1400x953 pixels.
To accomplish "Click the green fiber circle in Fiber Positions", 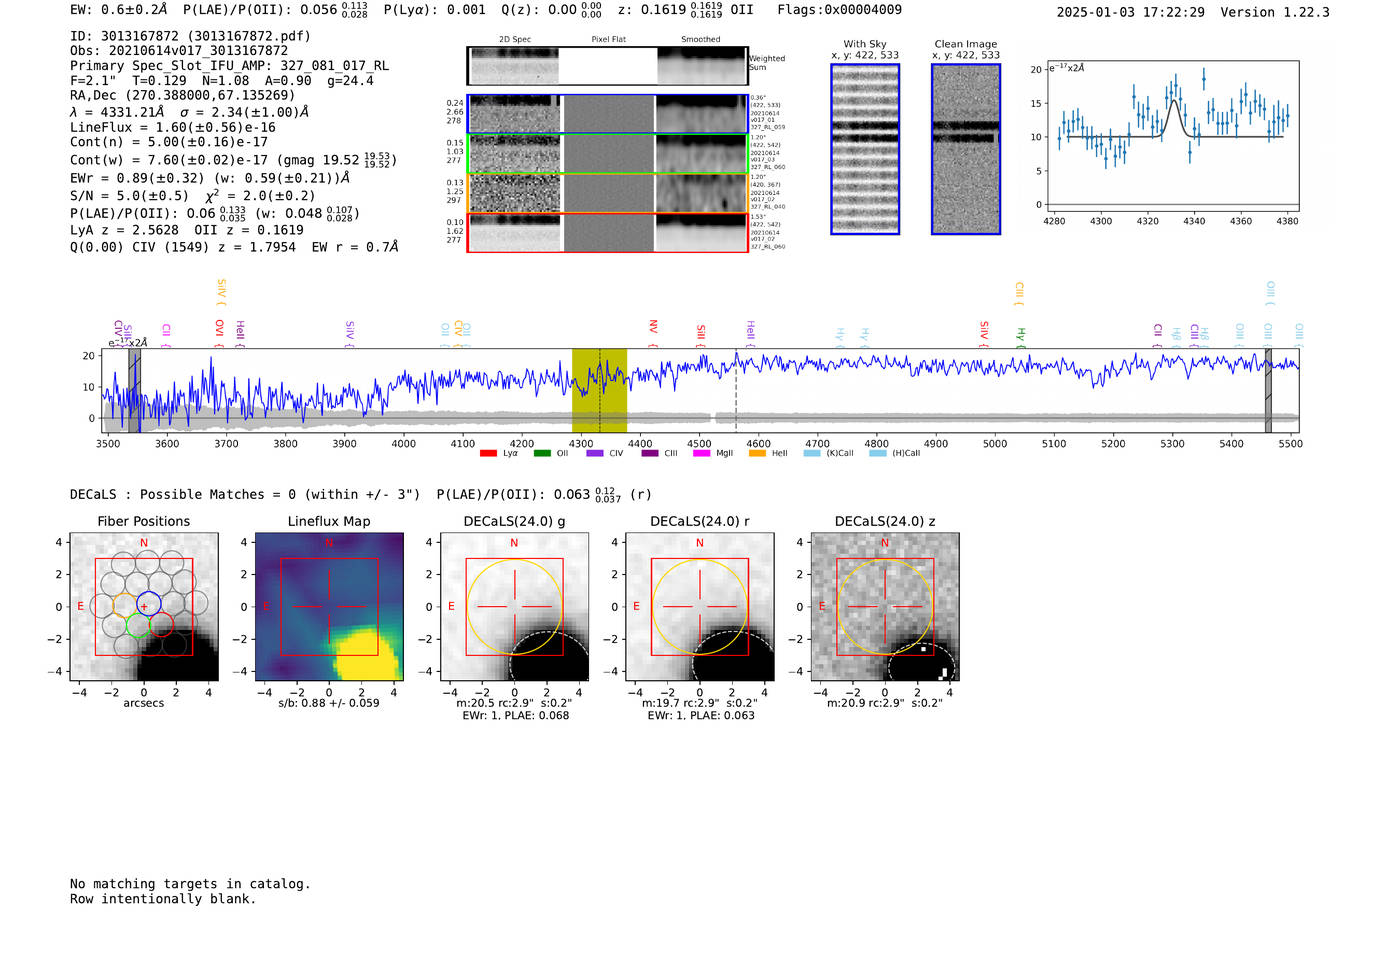I will coord(138,625).
